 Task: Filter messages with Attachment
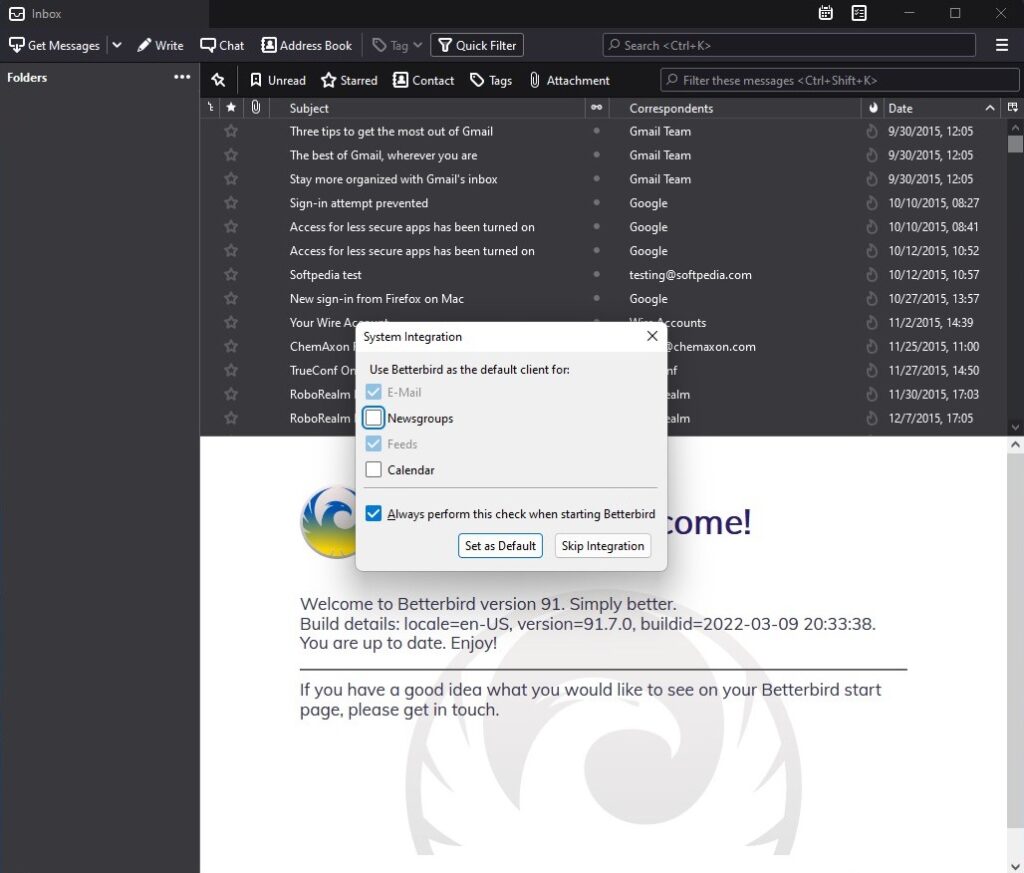click(568, 80)
